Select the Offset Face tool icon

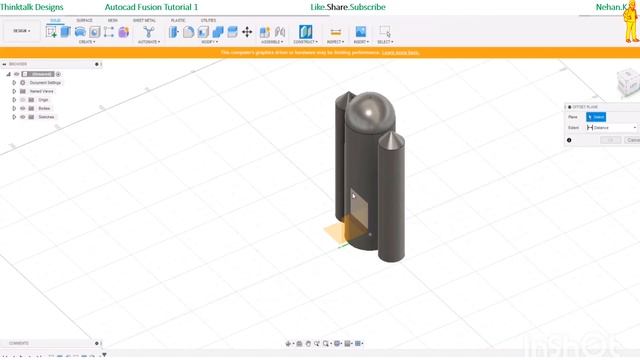[x=233, y=32]
